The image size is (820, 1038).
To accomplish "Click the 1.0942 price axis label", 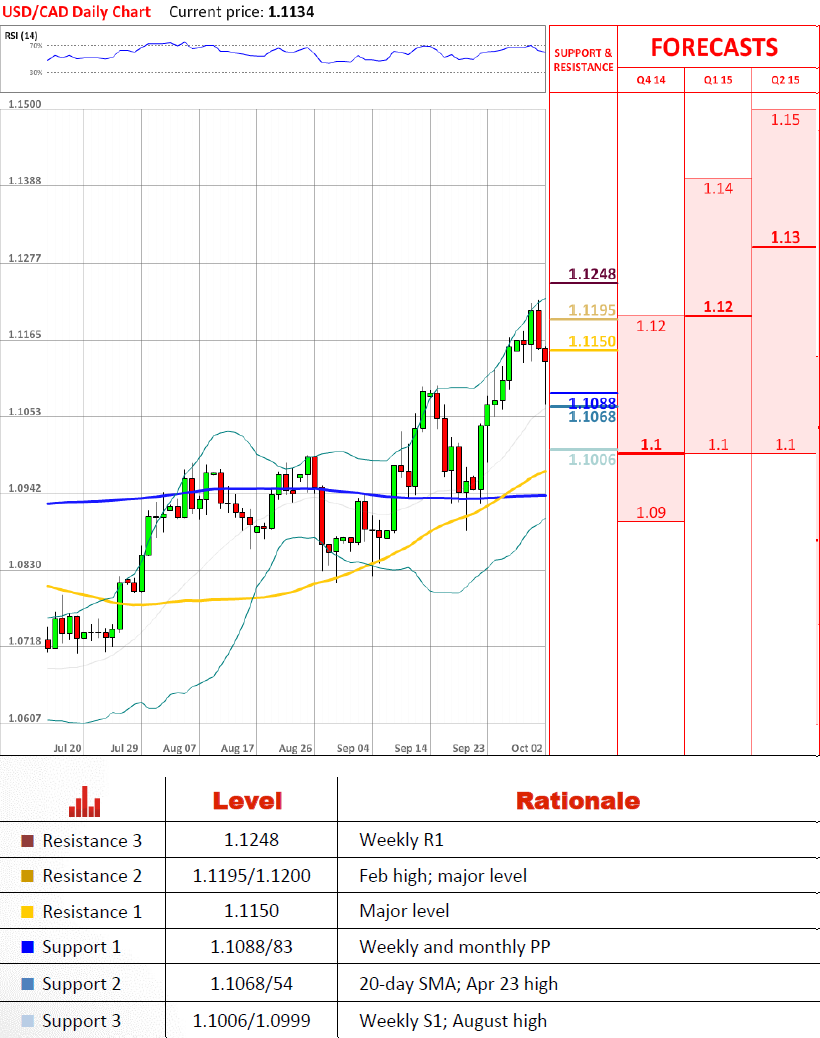I will [24, 489].
